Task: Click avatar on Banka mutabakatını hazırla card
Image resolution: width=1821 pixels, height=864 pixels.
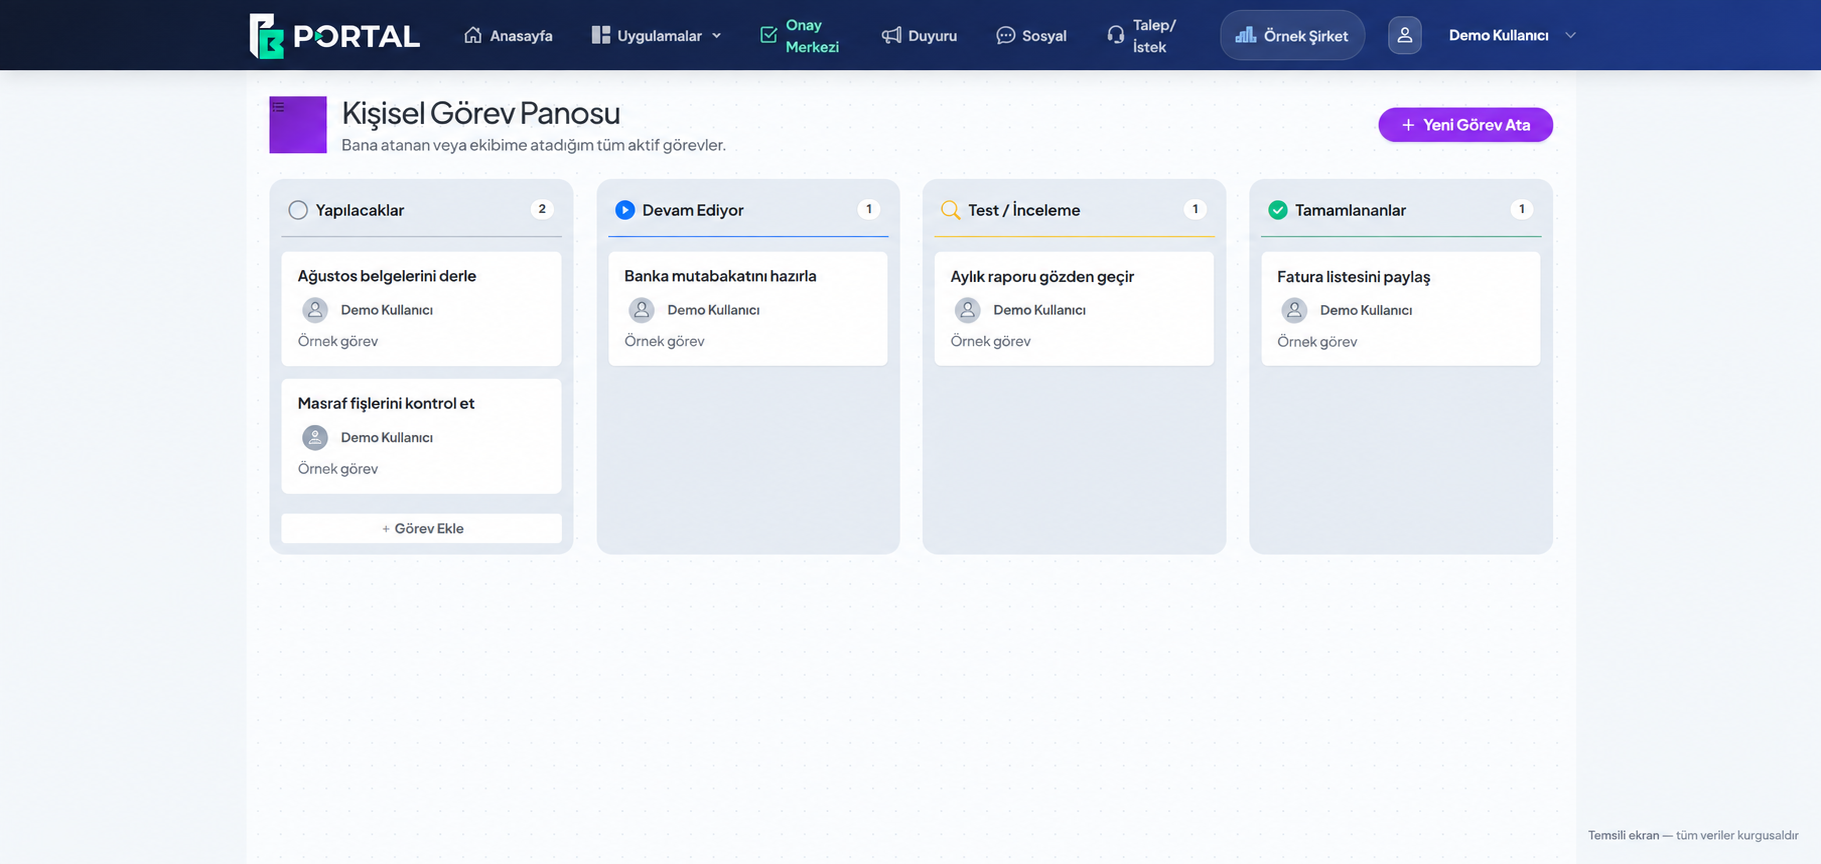Action: pyautogui.click(x=642, y=310)
